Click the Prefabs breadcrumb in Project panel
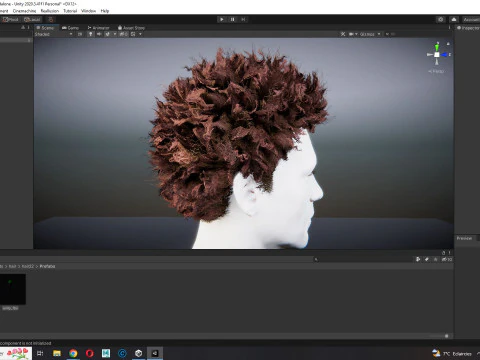The image size is (480, 360). 47,266
